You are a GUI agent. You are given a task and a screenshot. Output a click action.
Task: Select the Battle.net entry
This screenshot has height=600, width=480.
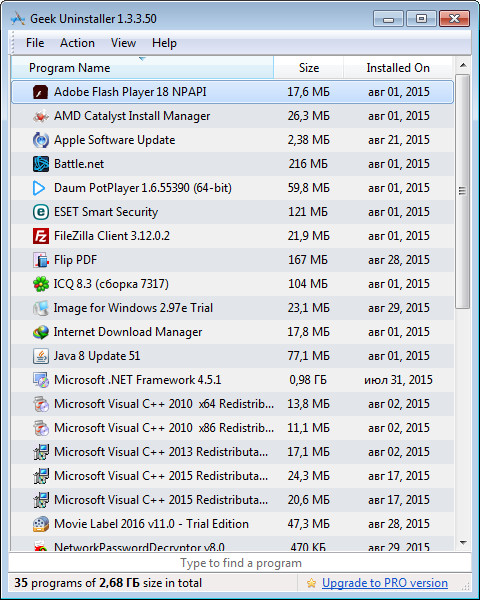pyautogui.click(x=232, y=164)
